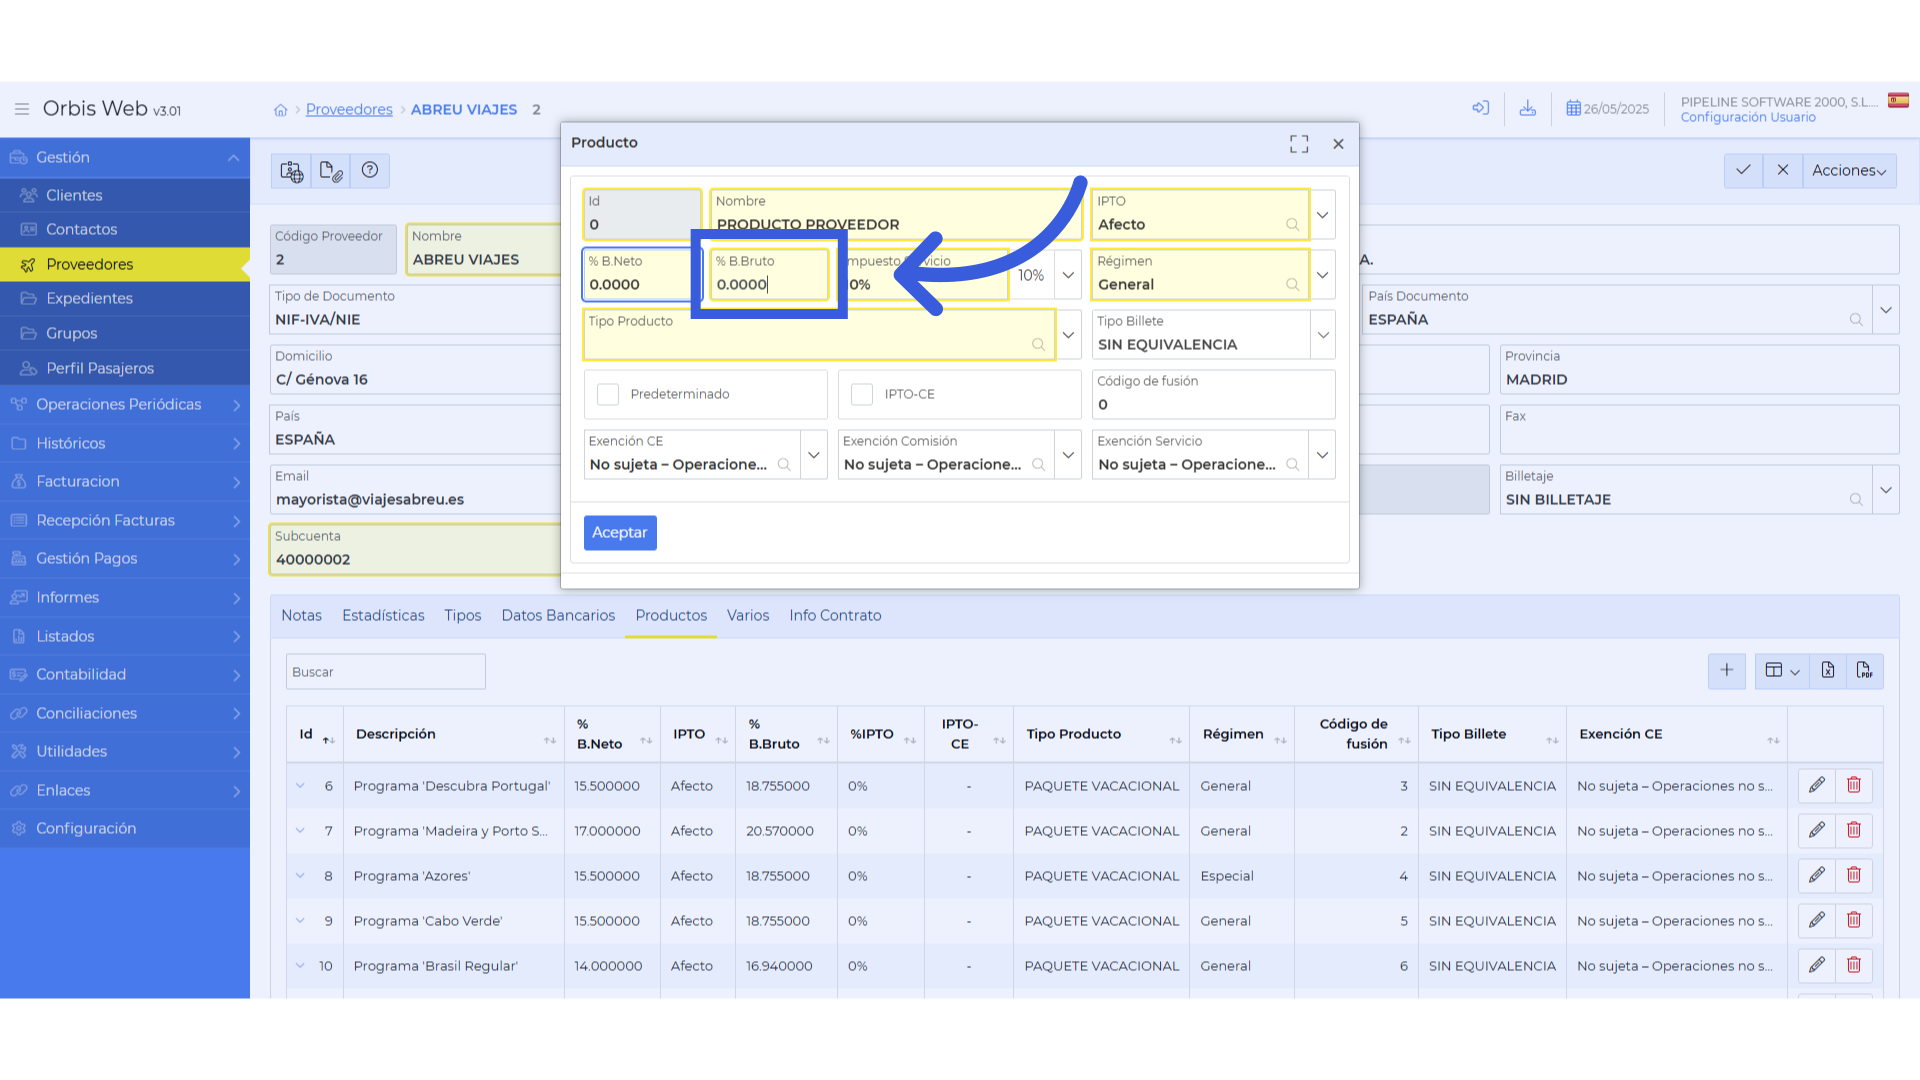Click the Código de fusión field
The width and height of the screenshot is (1920, 1080).
point(1213,395)
